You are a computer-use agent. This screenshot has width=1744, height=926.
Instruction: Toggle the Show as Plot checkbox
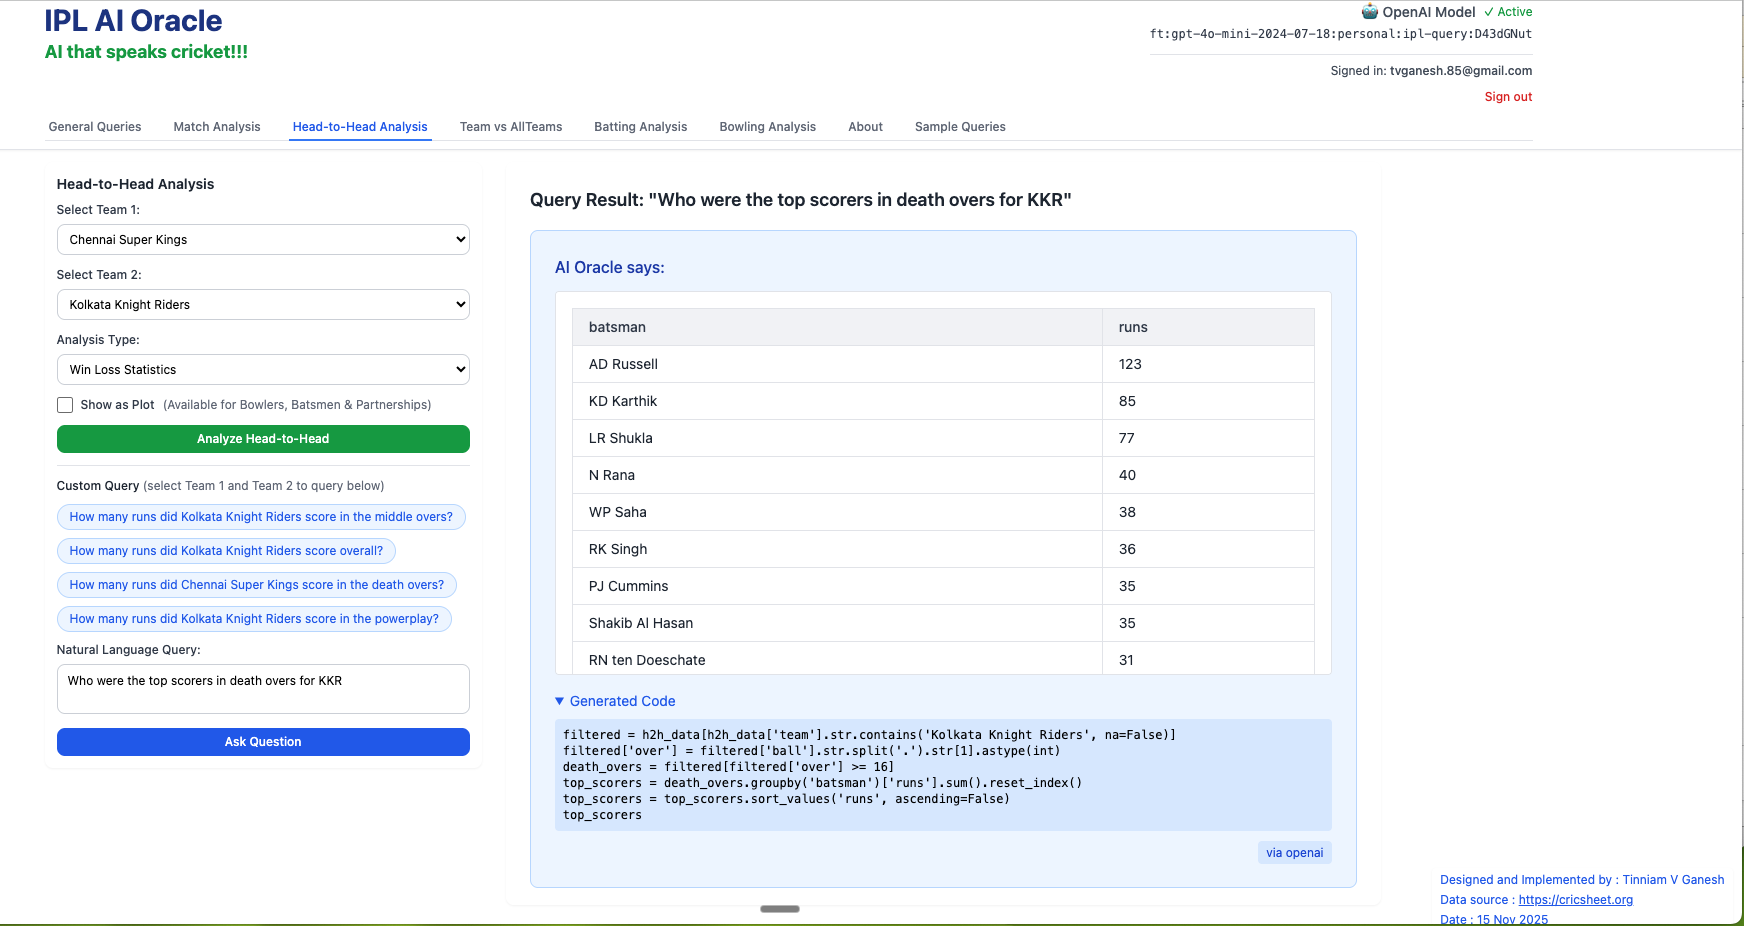(x=65, y=405)
